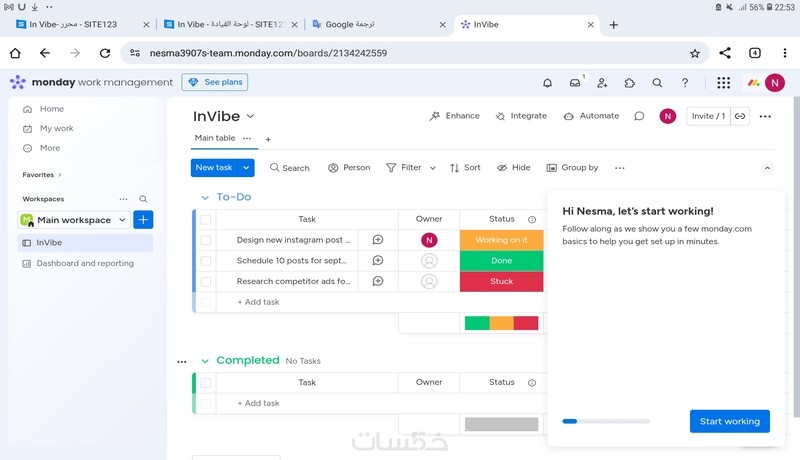Add an update to Research competitor ads task

(378, 281)
